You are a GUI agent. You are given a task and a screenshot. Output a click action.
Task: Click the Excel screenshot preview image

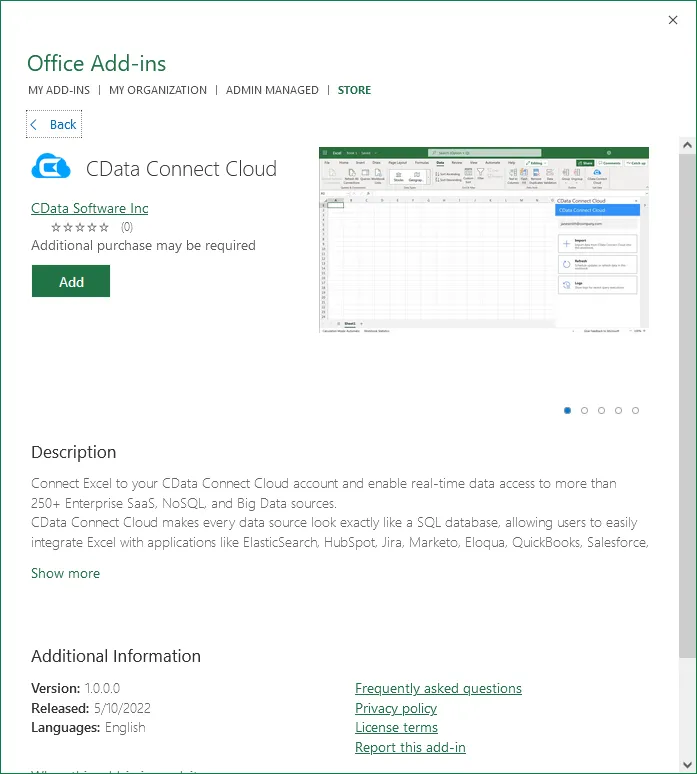point(483,240)
